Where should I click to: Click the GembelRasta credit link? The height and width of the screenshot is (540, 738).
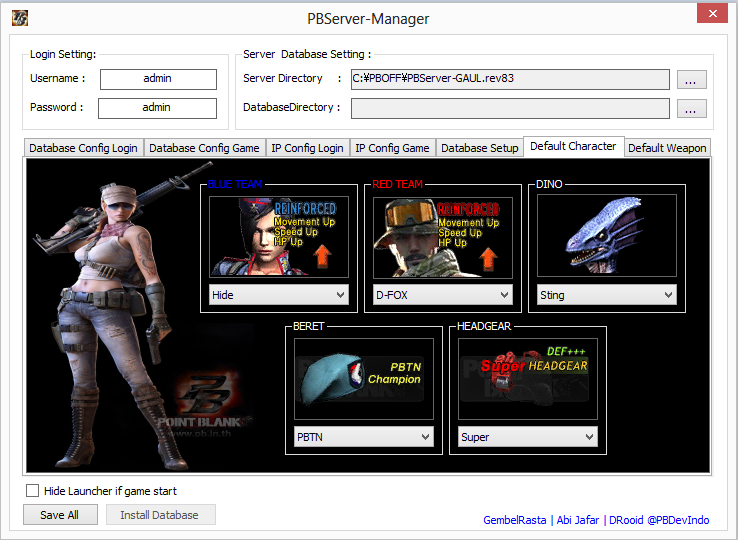[514, 520]
